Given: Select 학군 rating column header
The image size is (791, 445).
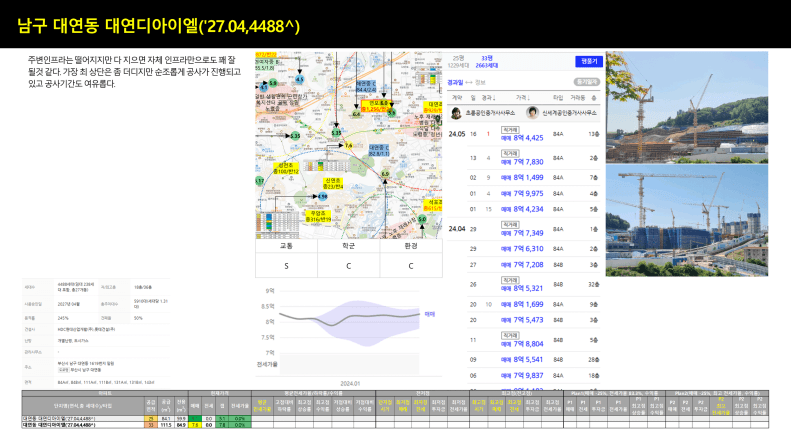Looking at the screenshot, I should click(349, 246).
